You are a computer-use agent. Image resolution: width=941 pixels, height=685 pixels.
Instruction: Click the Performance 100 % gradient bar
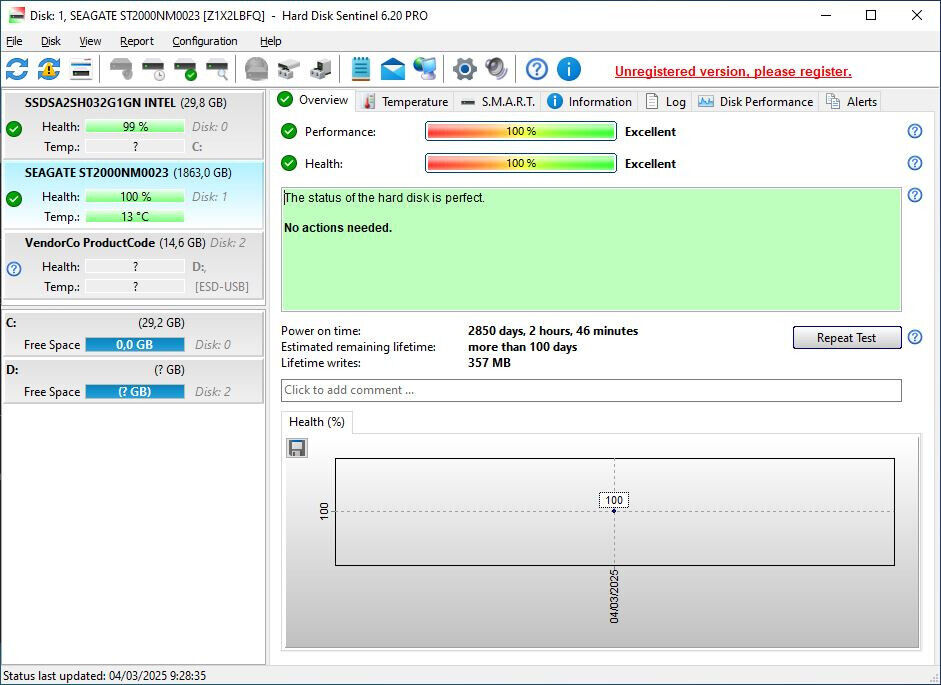point(521,131)
